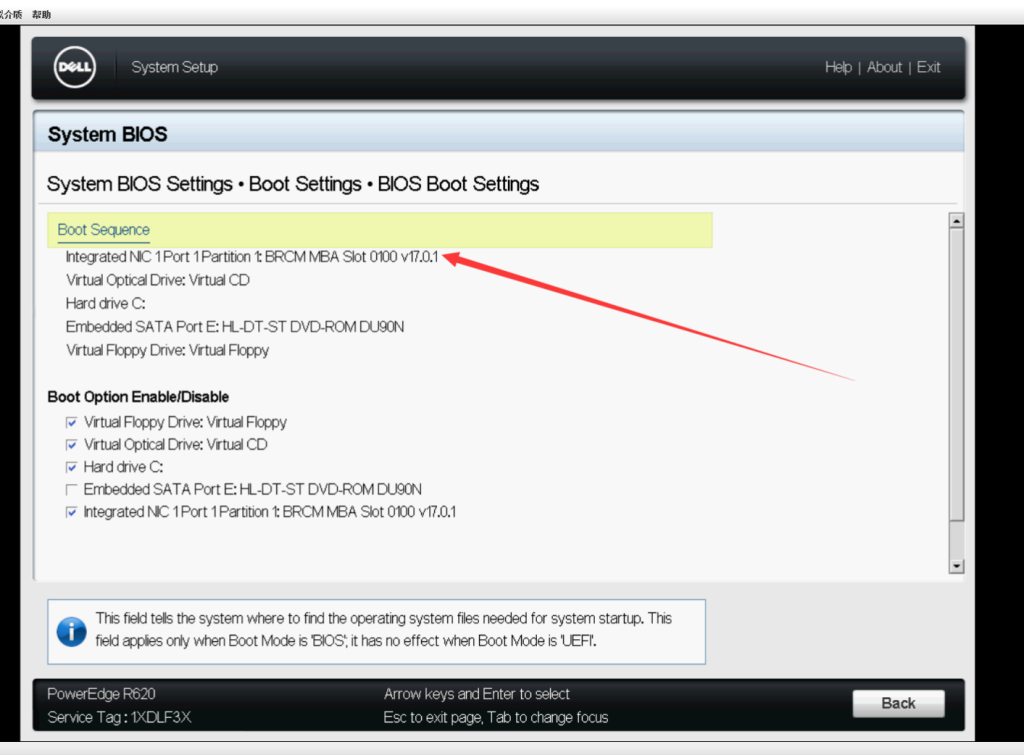Enable Embedded SATA Port E DVD-ROM checkbox

(71, 490)
